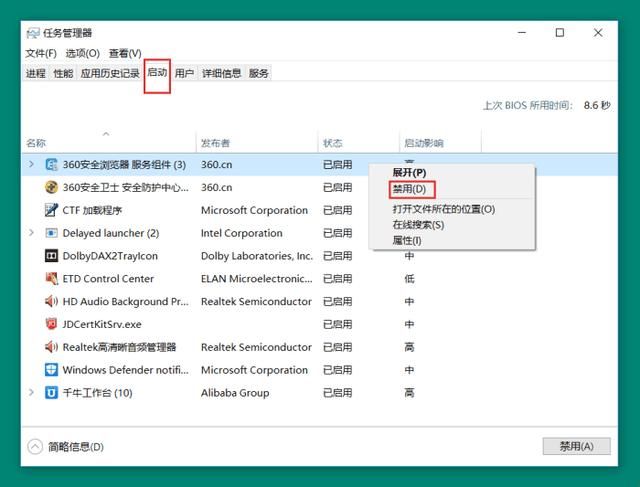Viewport: 640px width, 487px height.
Task: Select the DolbyDAX2TrayIcon name text
Action: pos(110,256)
